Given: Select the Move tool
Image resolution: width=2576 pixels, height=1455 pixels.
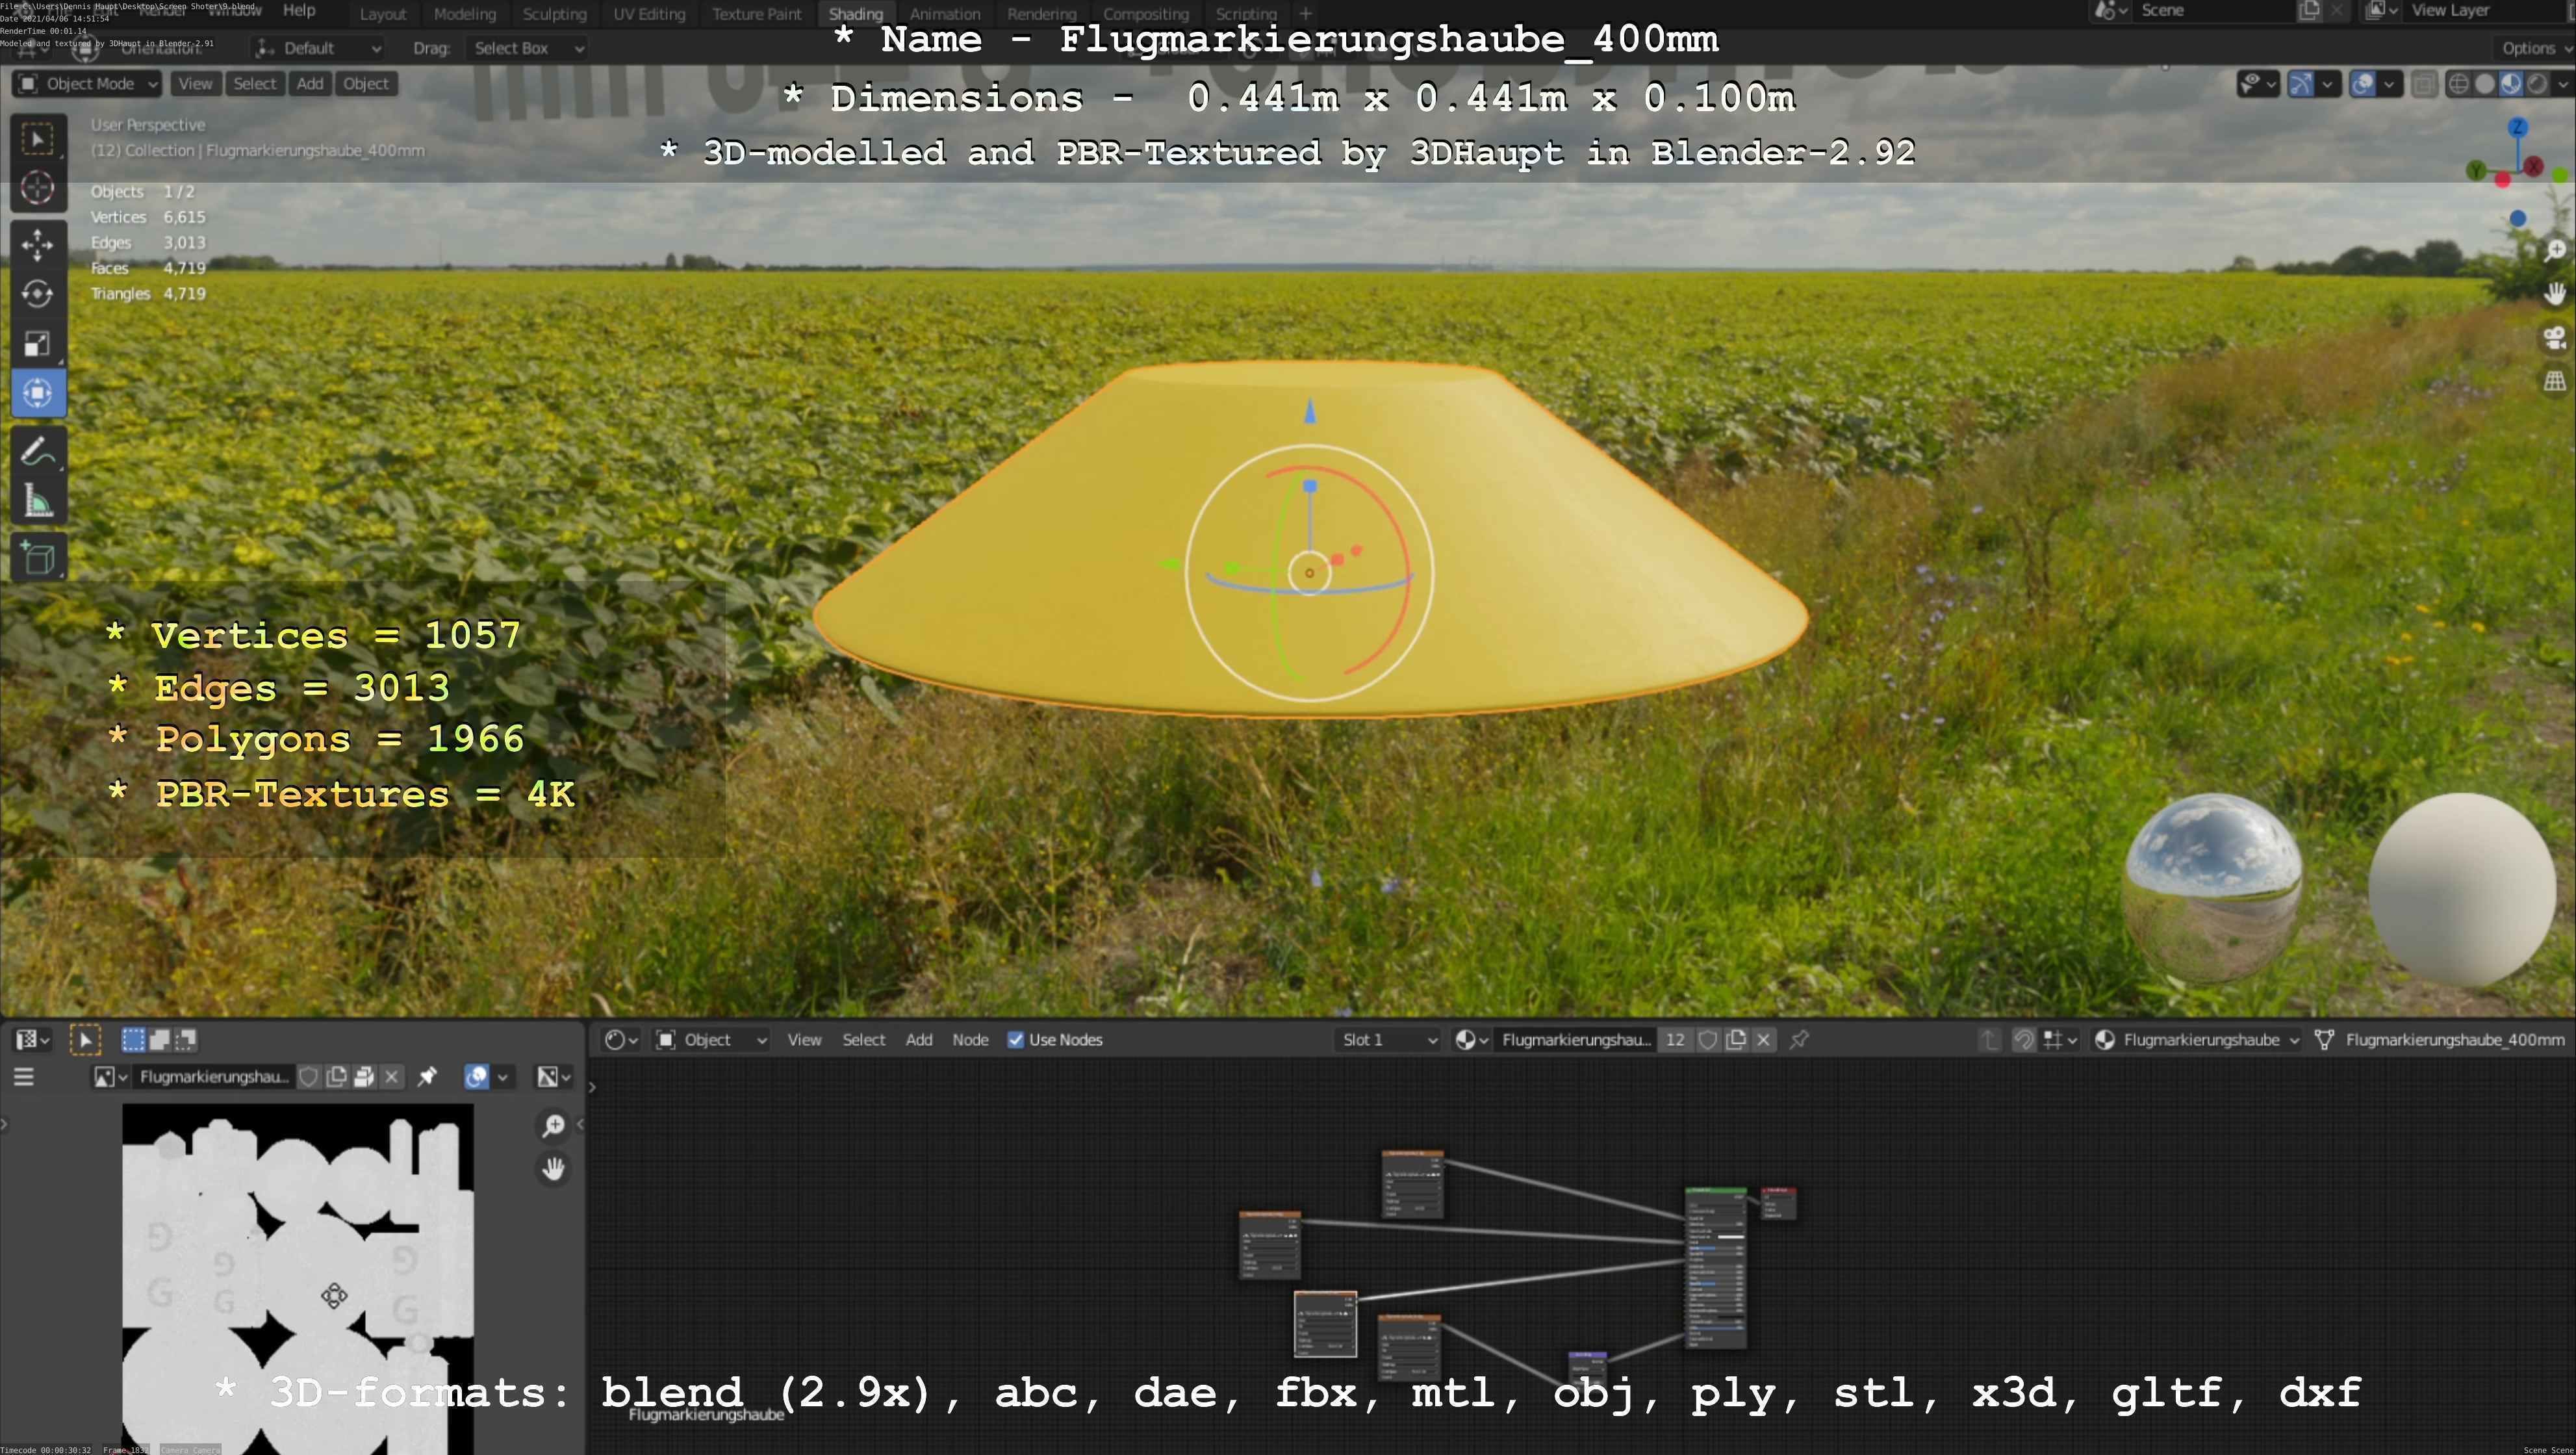Looking at the screenshot, I should (38, 245).
